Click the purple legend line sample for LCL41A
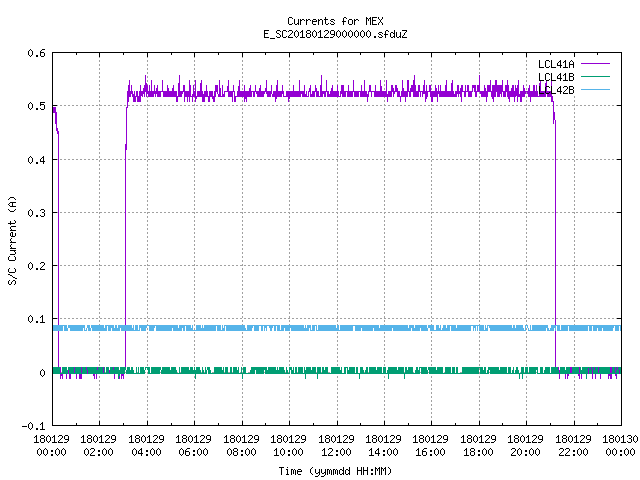Viewport: 640px width, 480px height. (595, 64)
